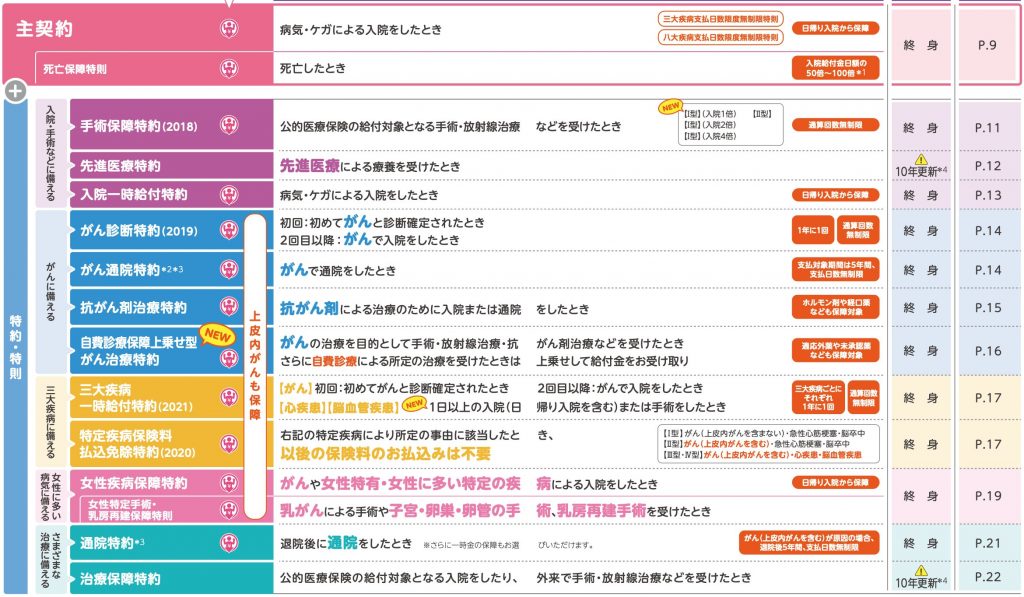Click the round icon beside 女性疾病保障特約
The height and width of the screenshot is (597, 1024).
click(229, 484)
